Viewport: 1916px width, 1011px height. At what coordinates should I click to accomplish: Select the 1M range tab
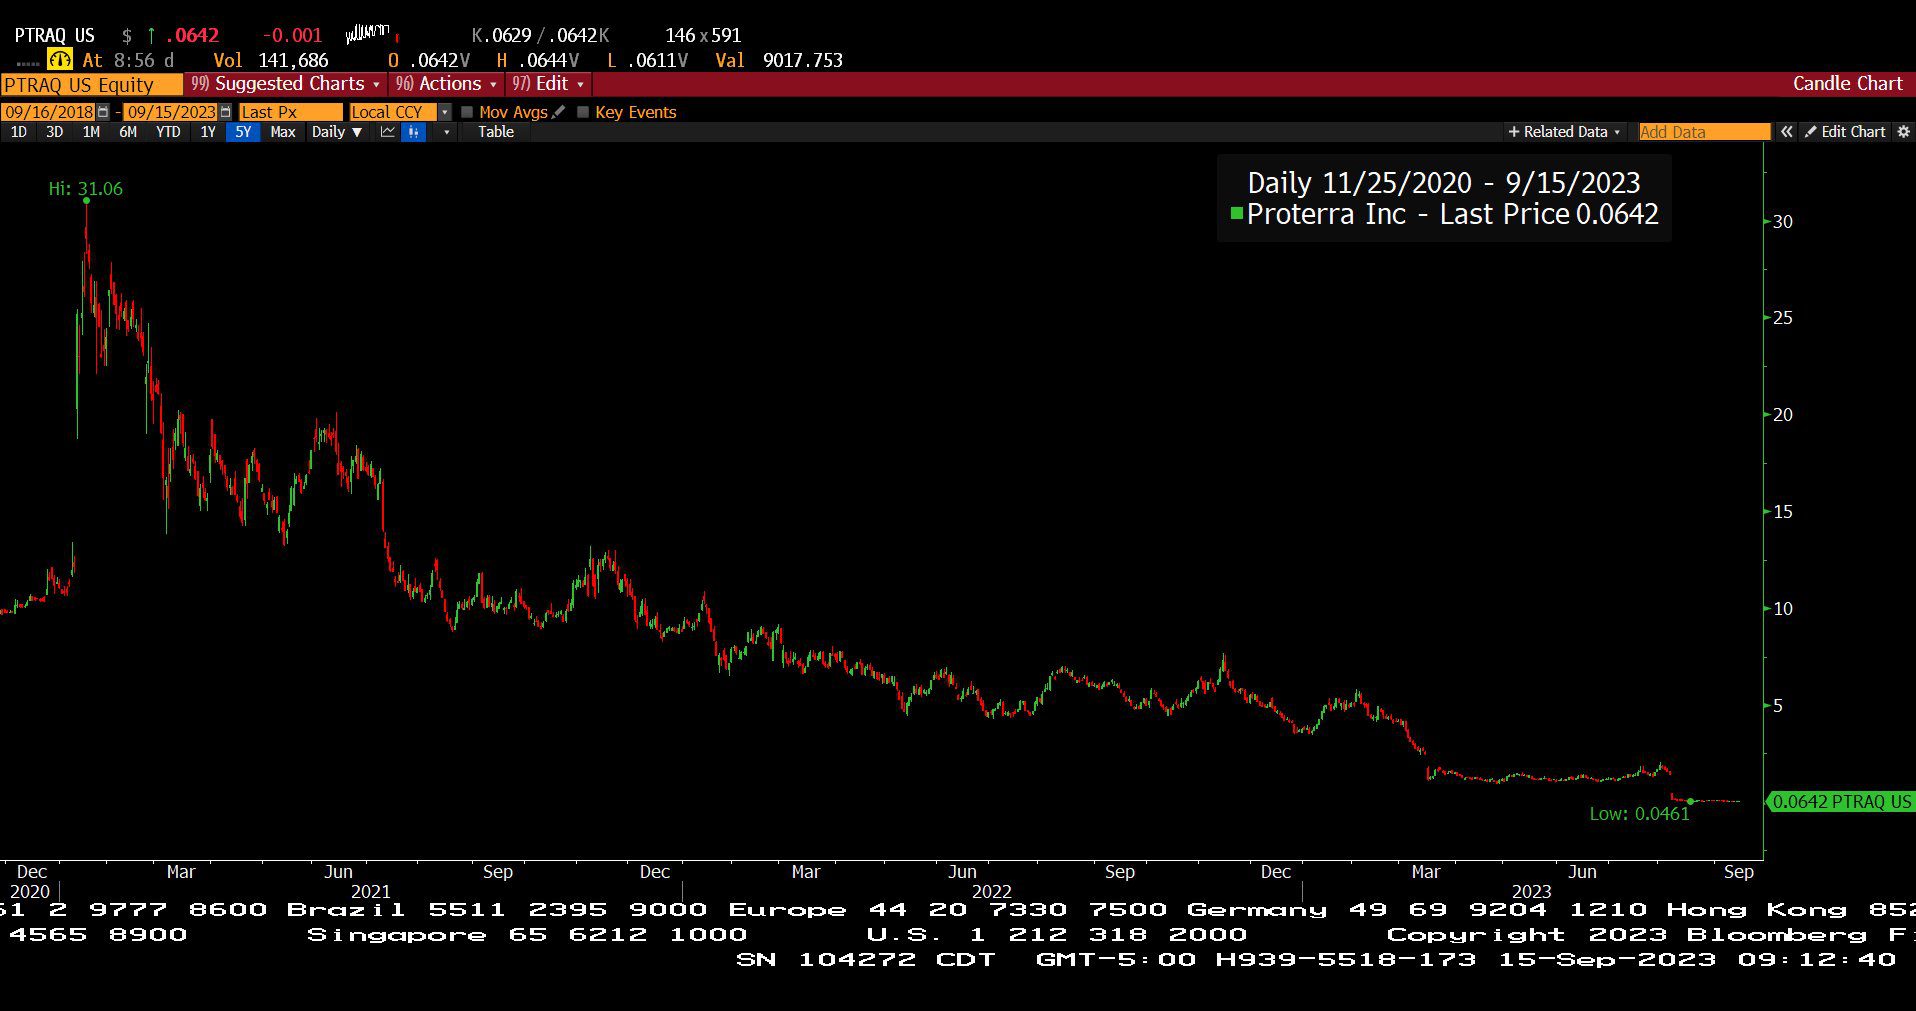pos(91,132)
